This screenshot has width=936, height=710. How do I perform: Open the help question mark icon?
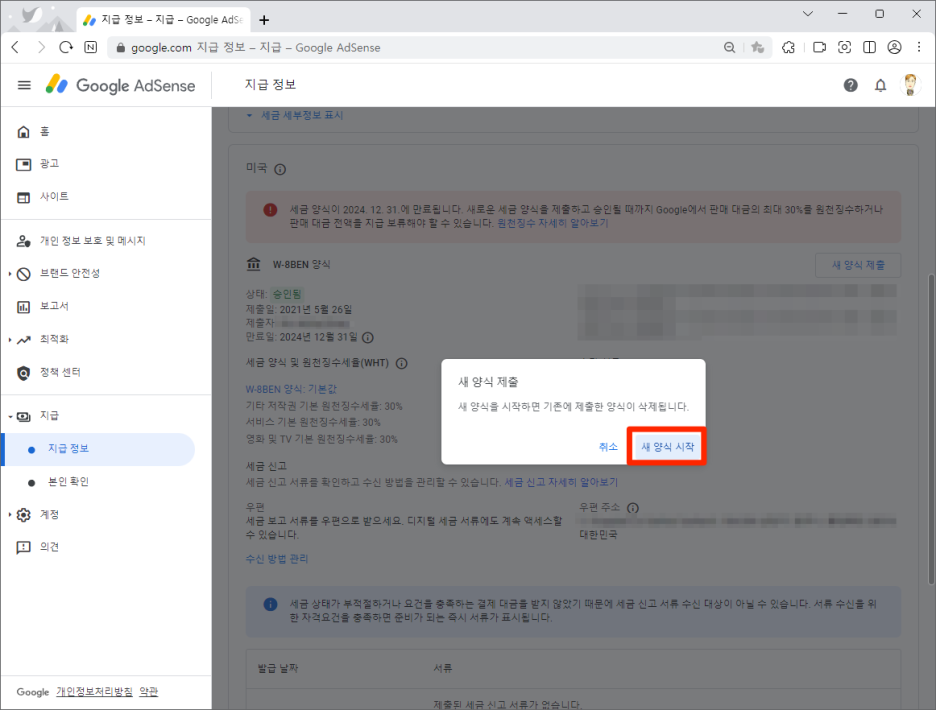851,85
